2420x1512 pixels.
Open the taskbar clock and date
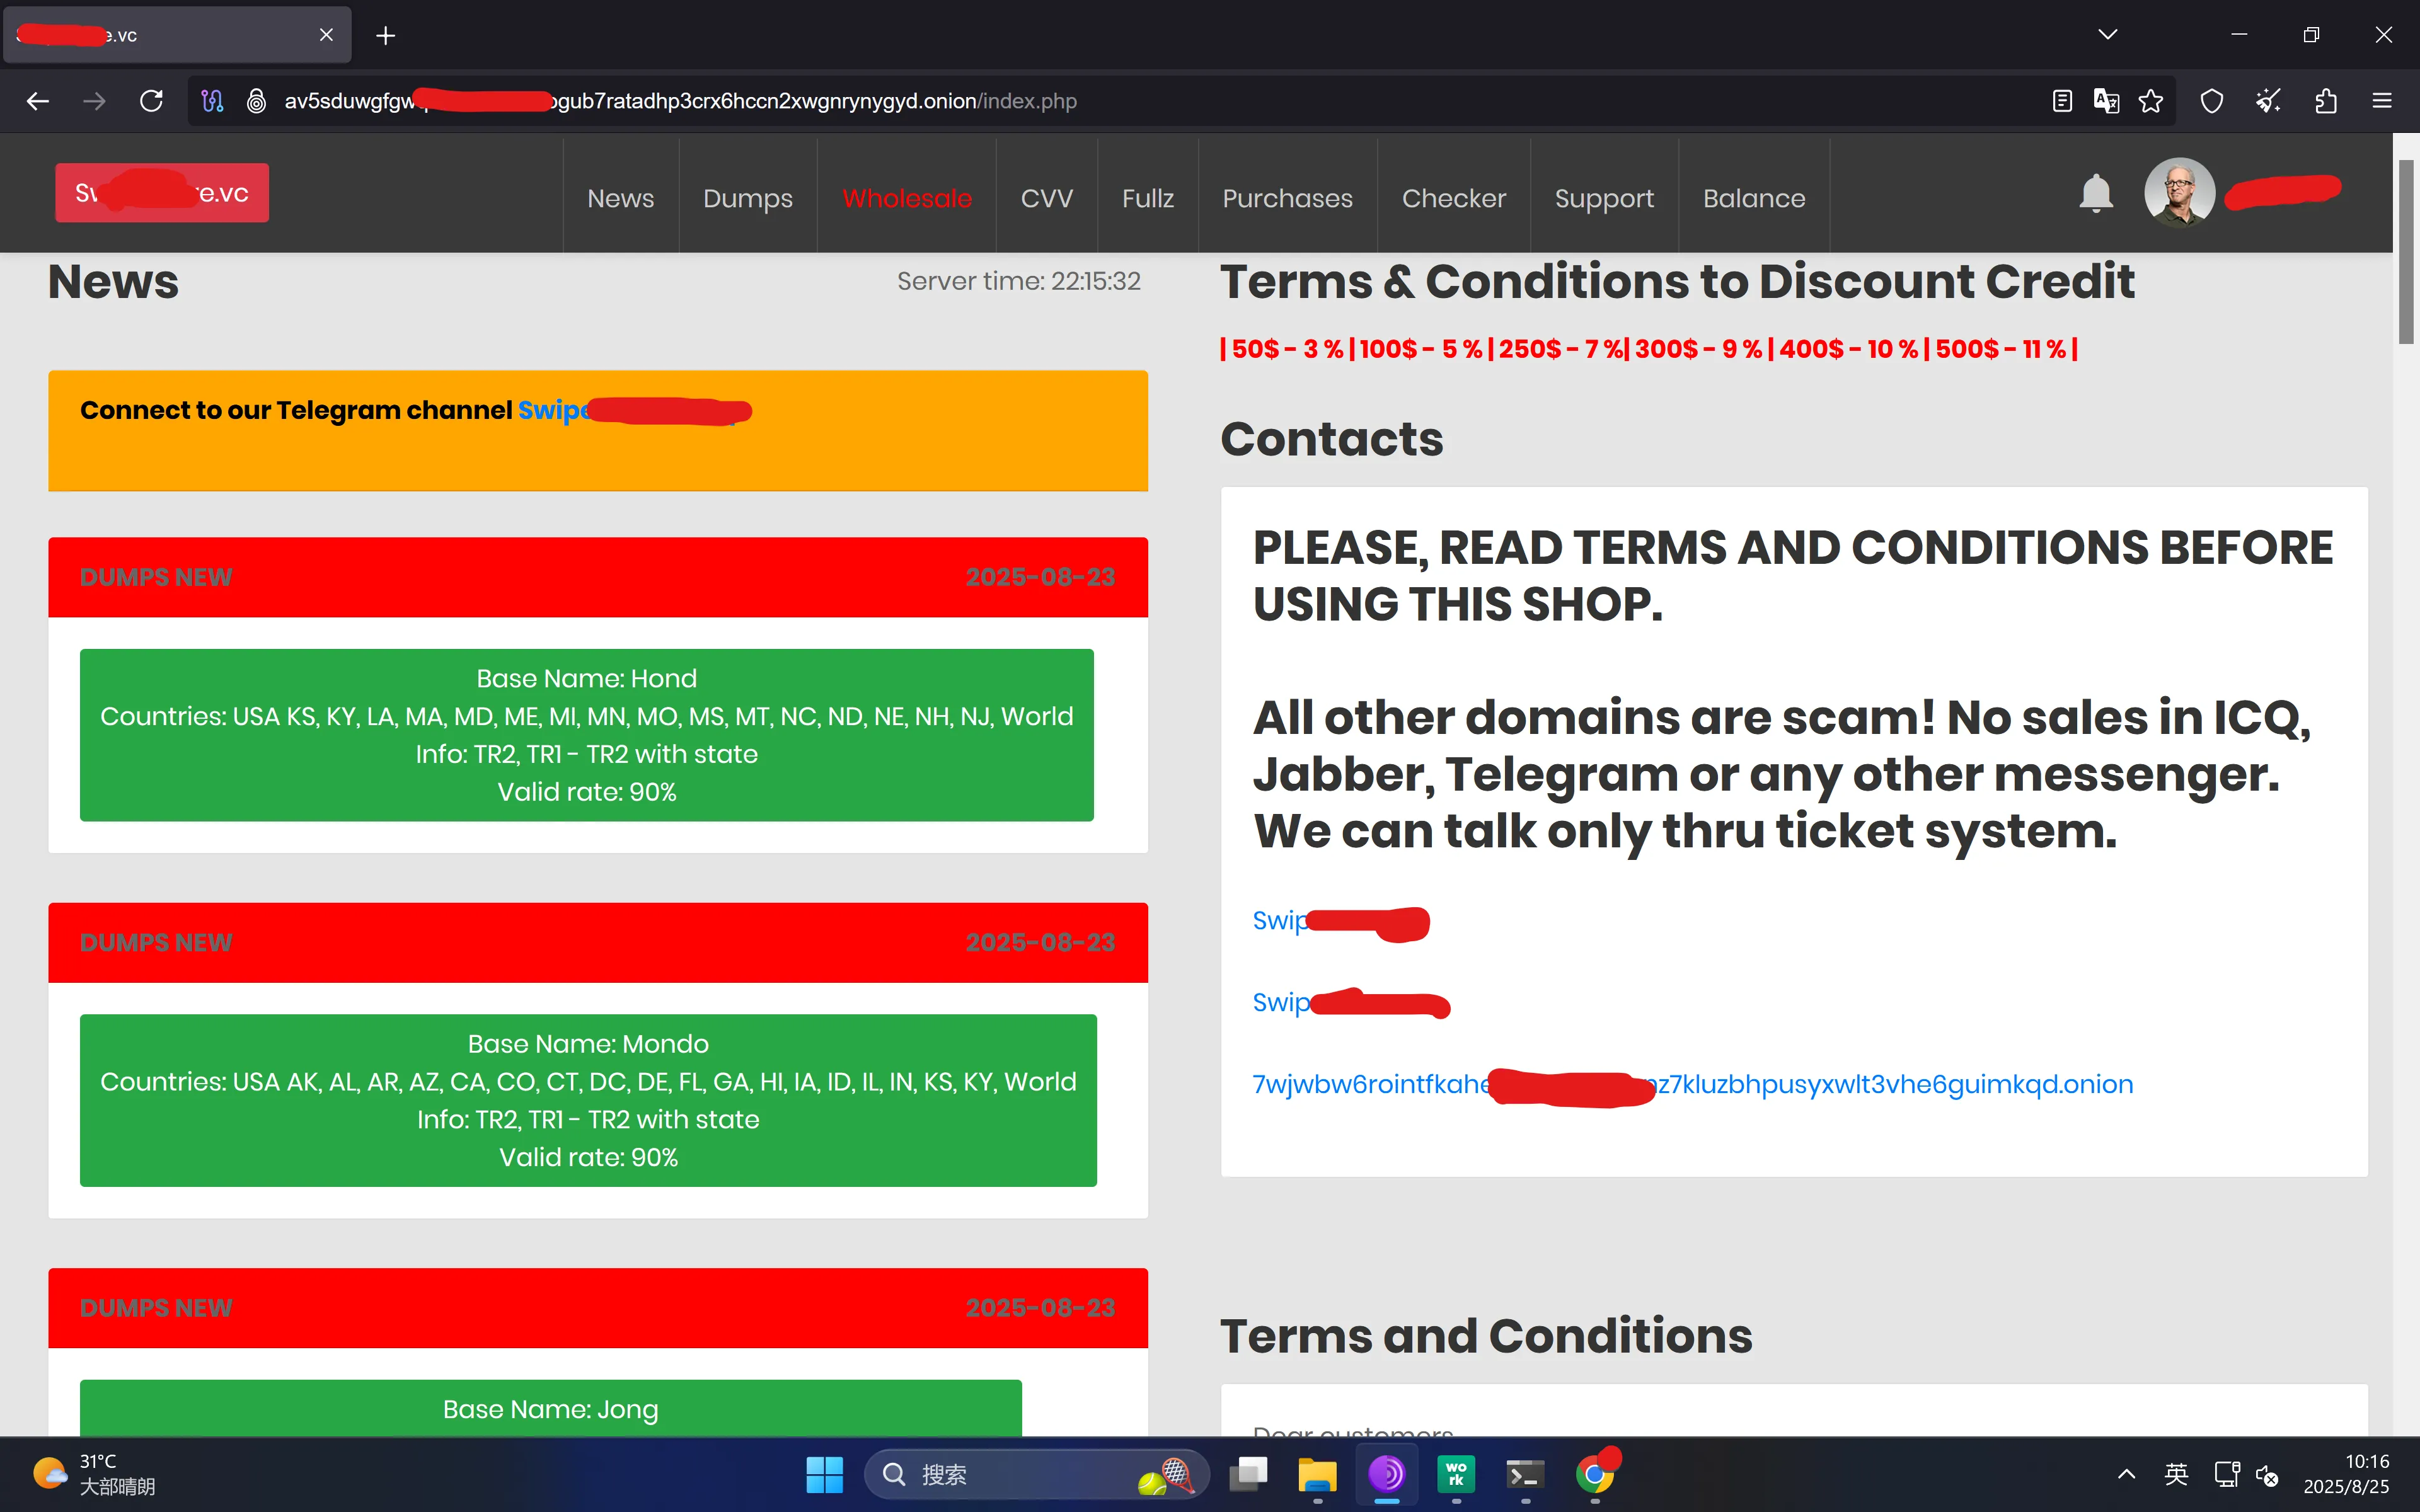2346,1474
